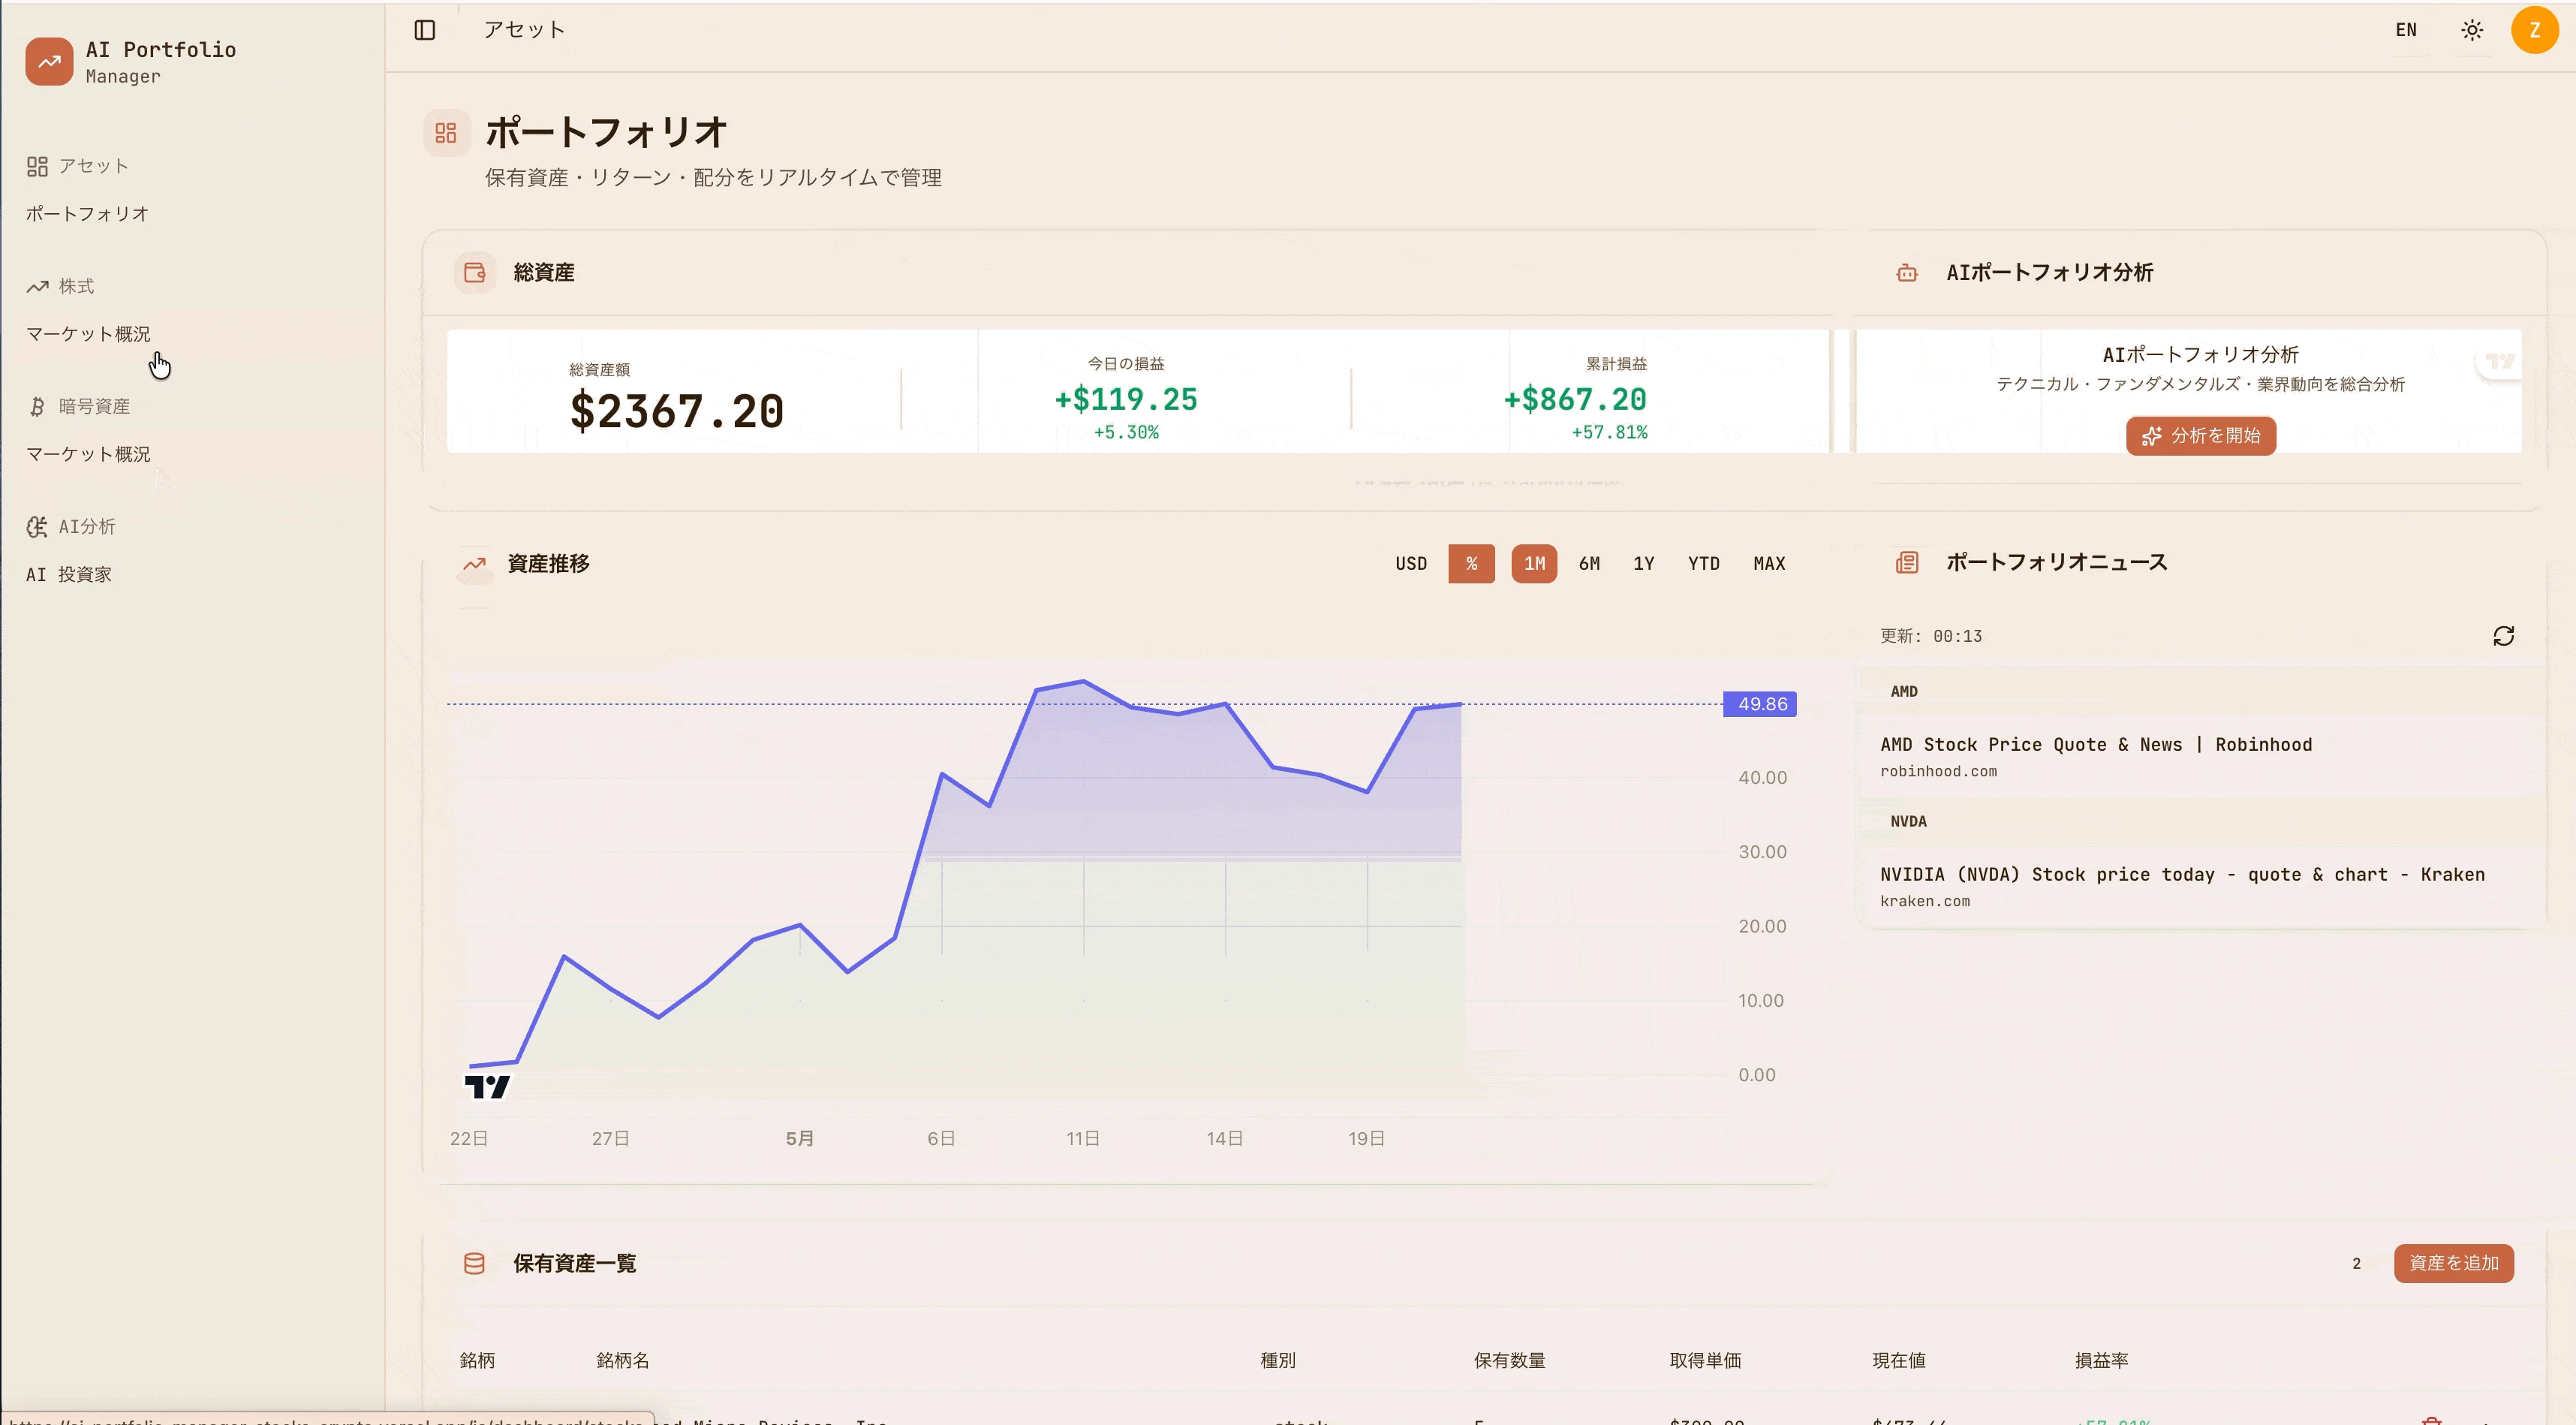This screenshot has width=2576, height=1425.
Task: Click the アセット grid icon in sidebar
Action: click(37, 166)
